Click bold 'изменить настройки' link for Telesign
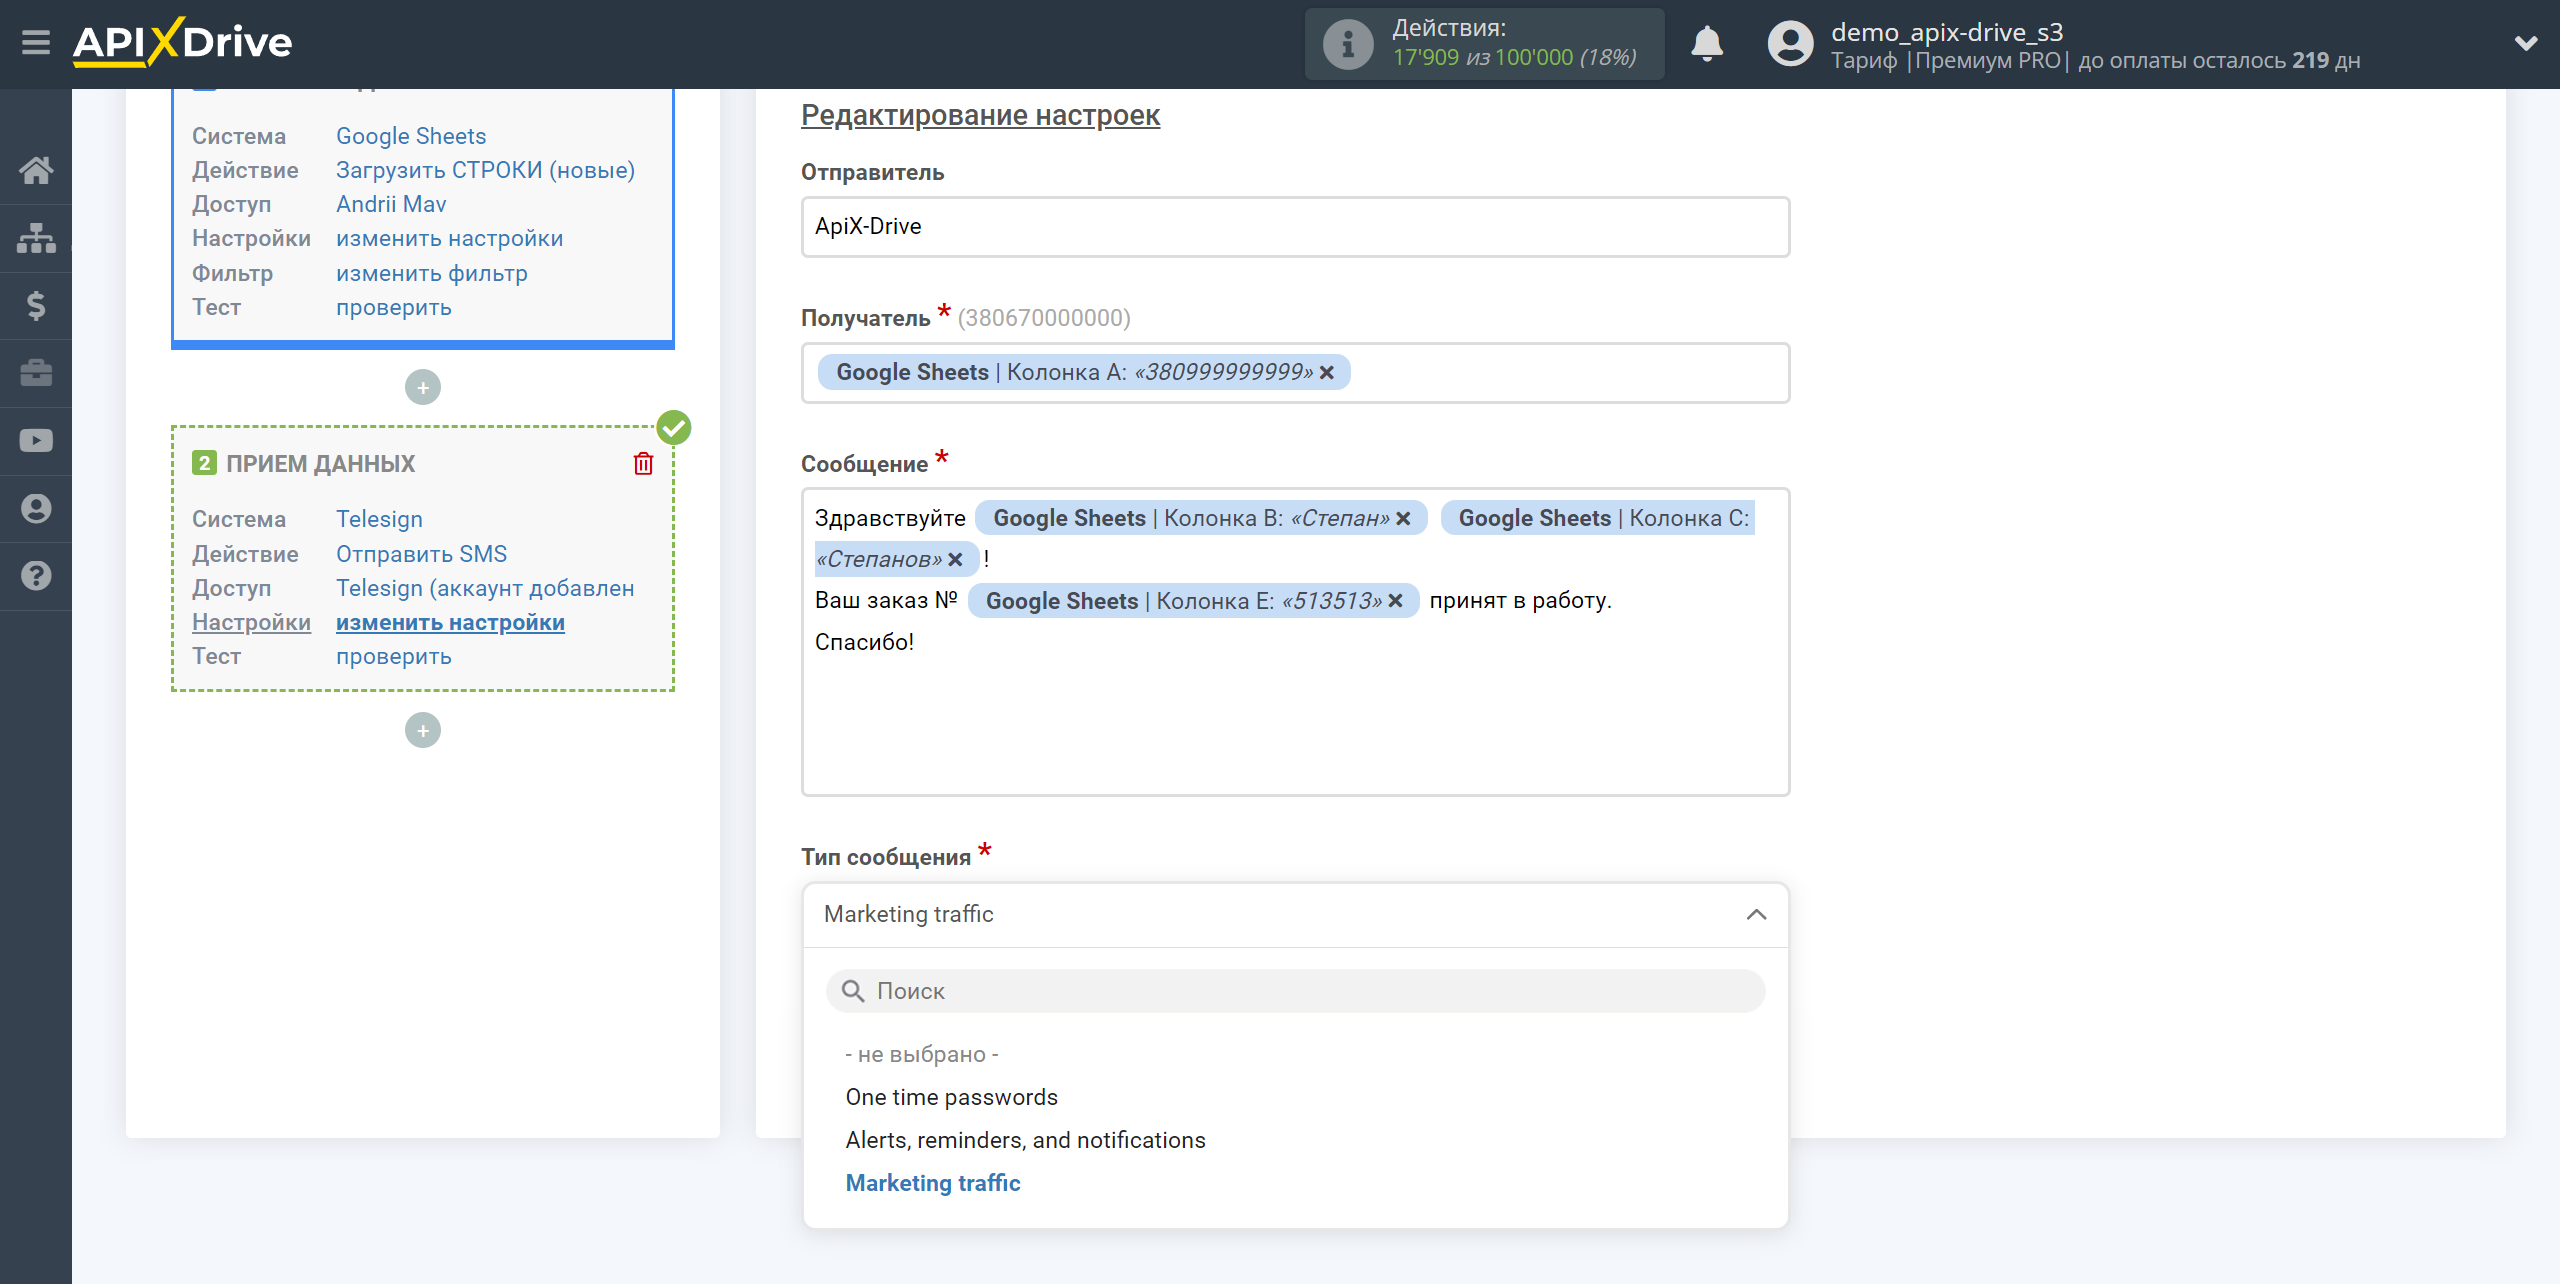The image size is (2560, 1284). click(x=450, y=622)
